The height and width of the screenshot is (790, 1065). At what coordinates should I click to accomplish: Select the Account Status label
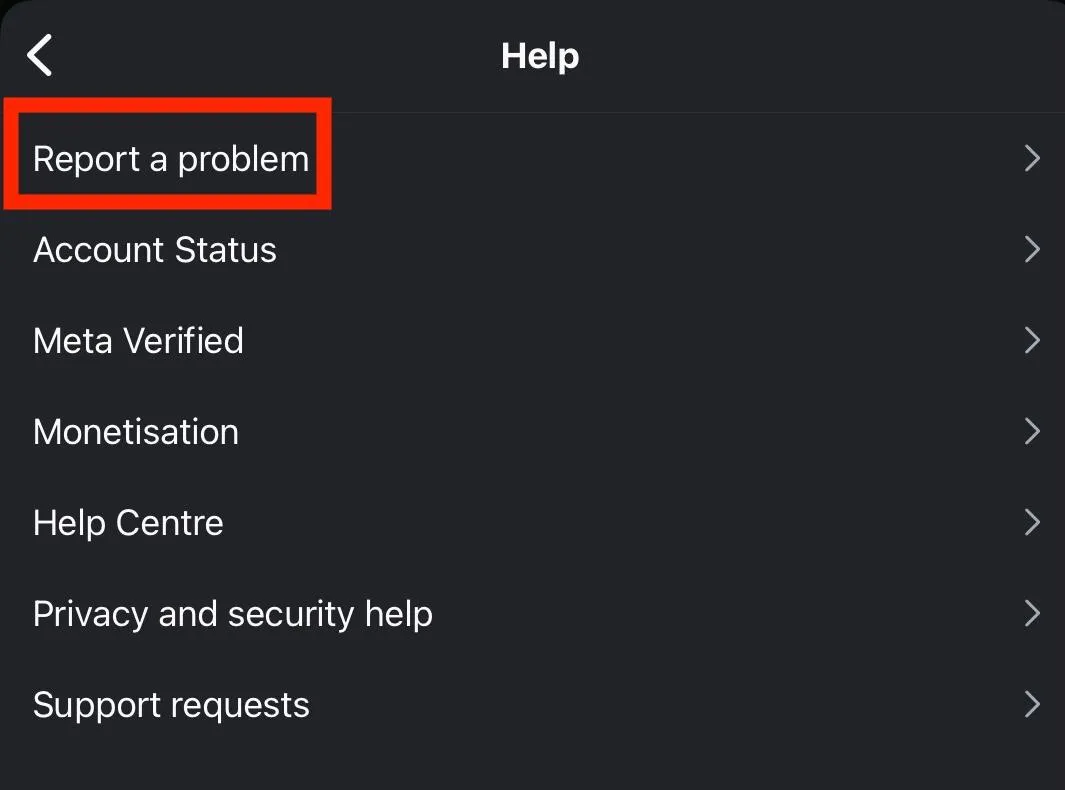(x=155, y=250)
